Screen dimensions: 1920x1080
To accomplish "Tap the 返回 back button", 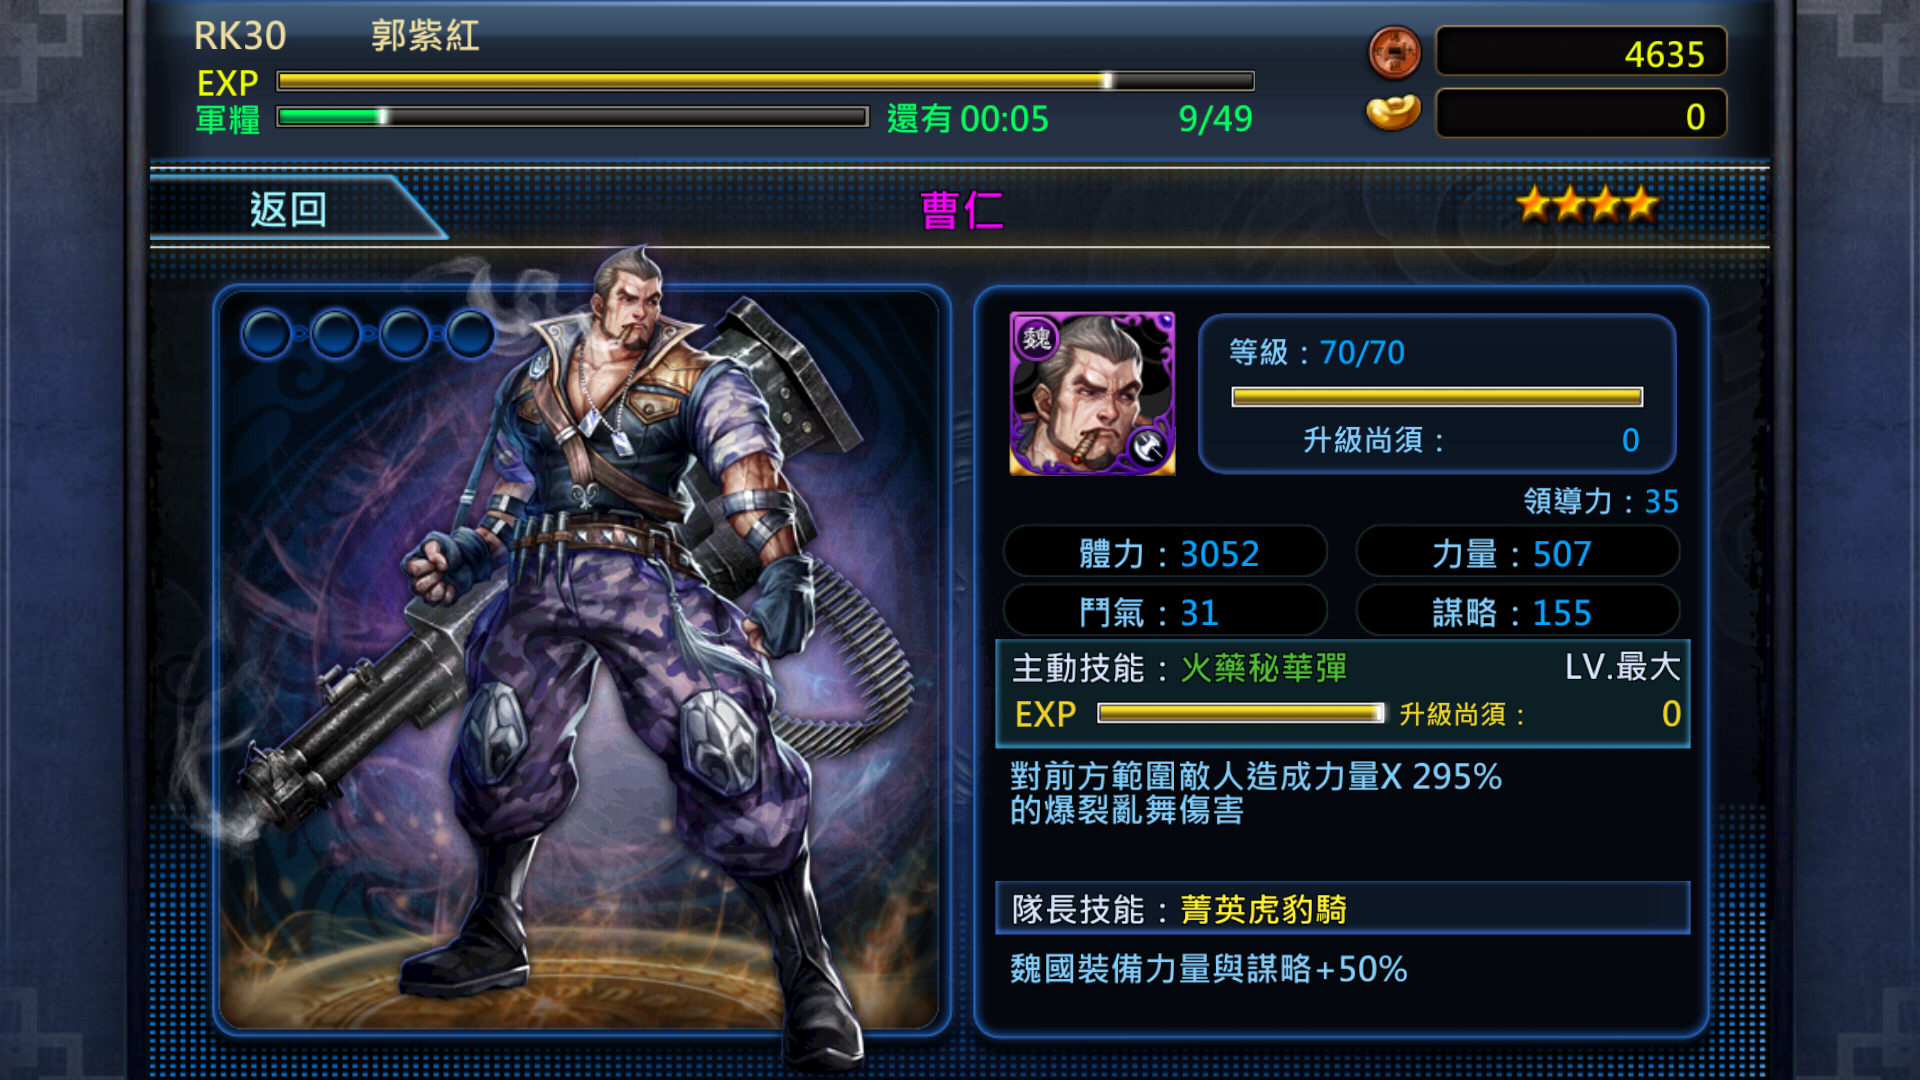I will [x=290, y=209].
